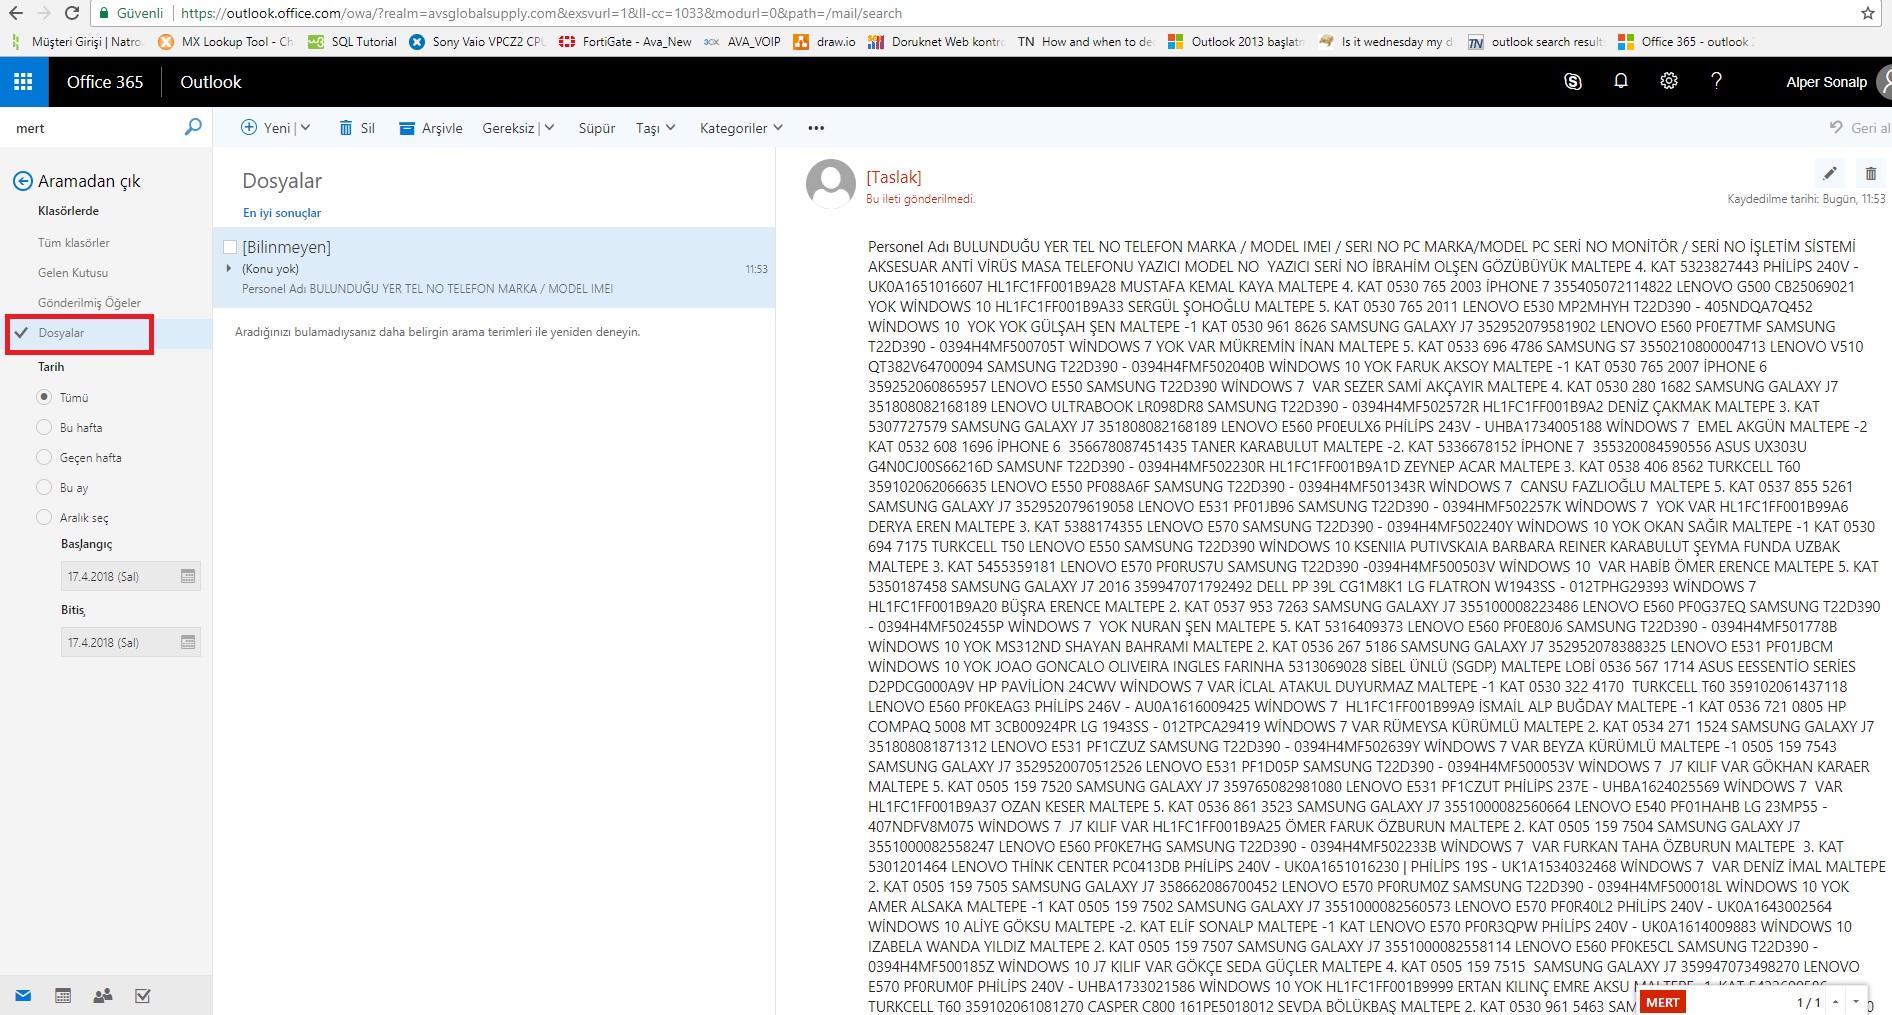Screen dimensions: 1892x1015
Task: Click the Bitiş date field 17.4.2018
Action: [131, 642]
